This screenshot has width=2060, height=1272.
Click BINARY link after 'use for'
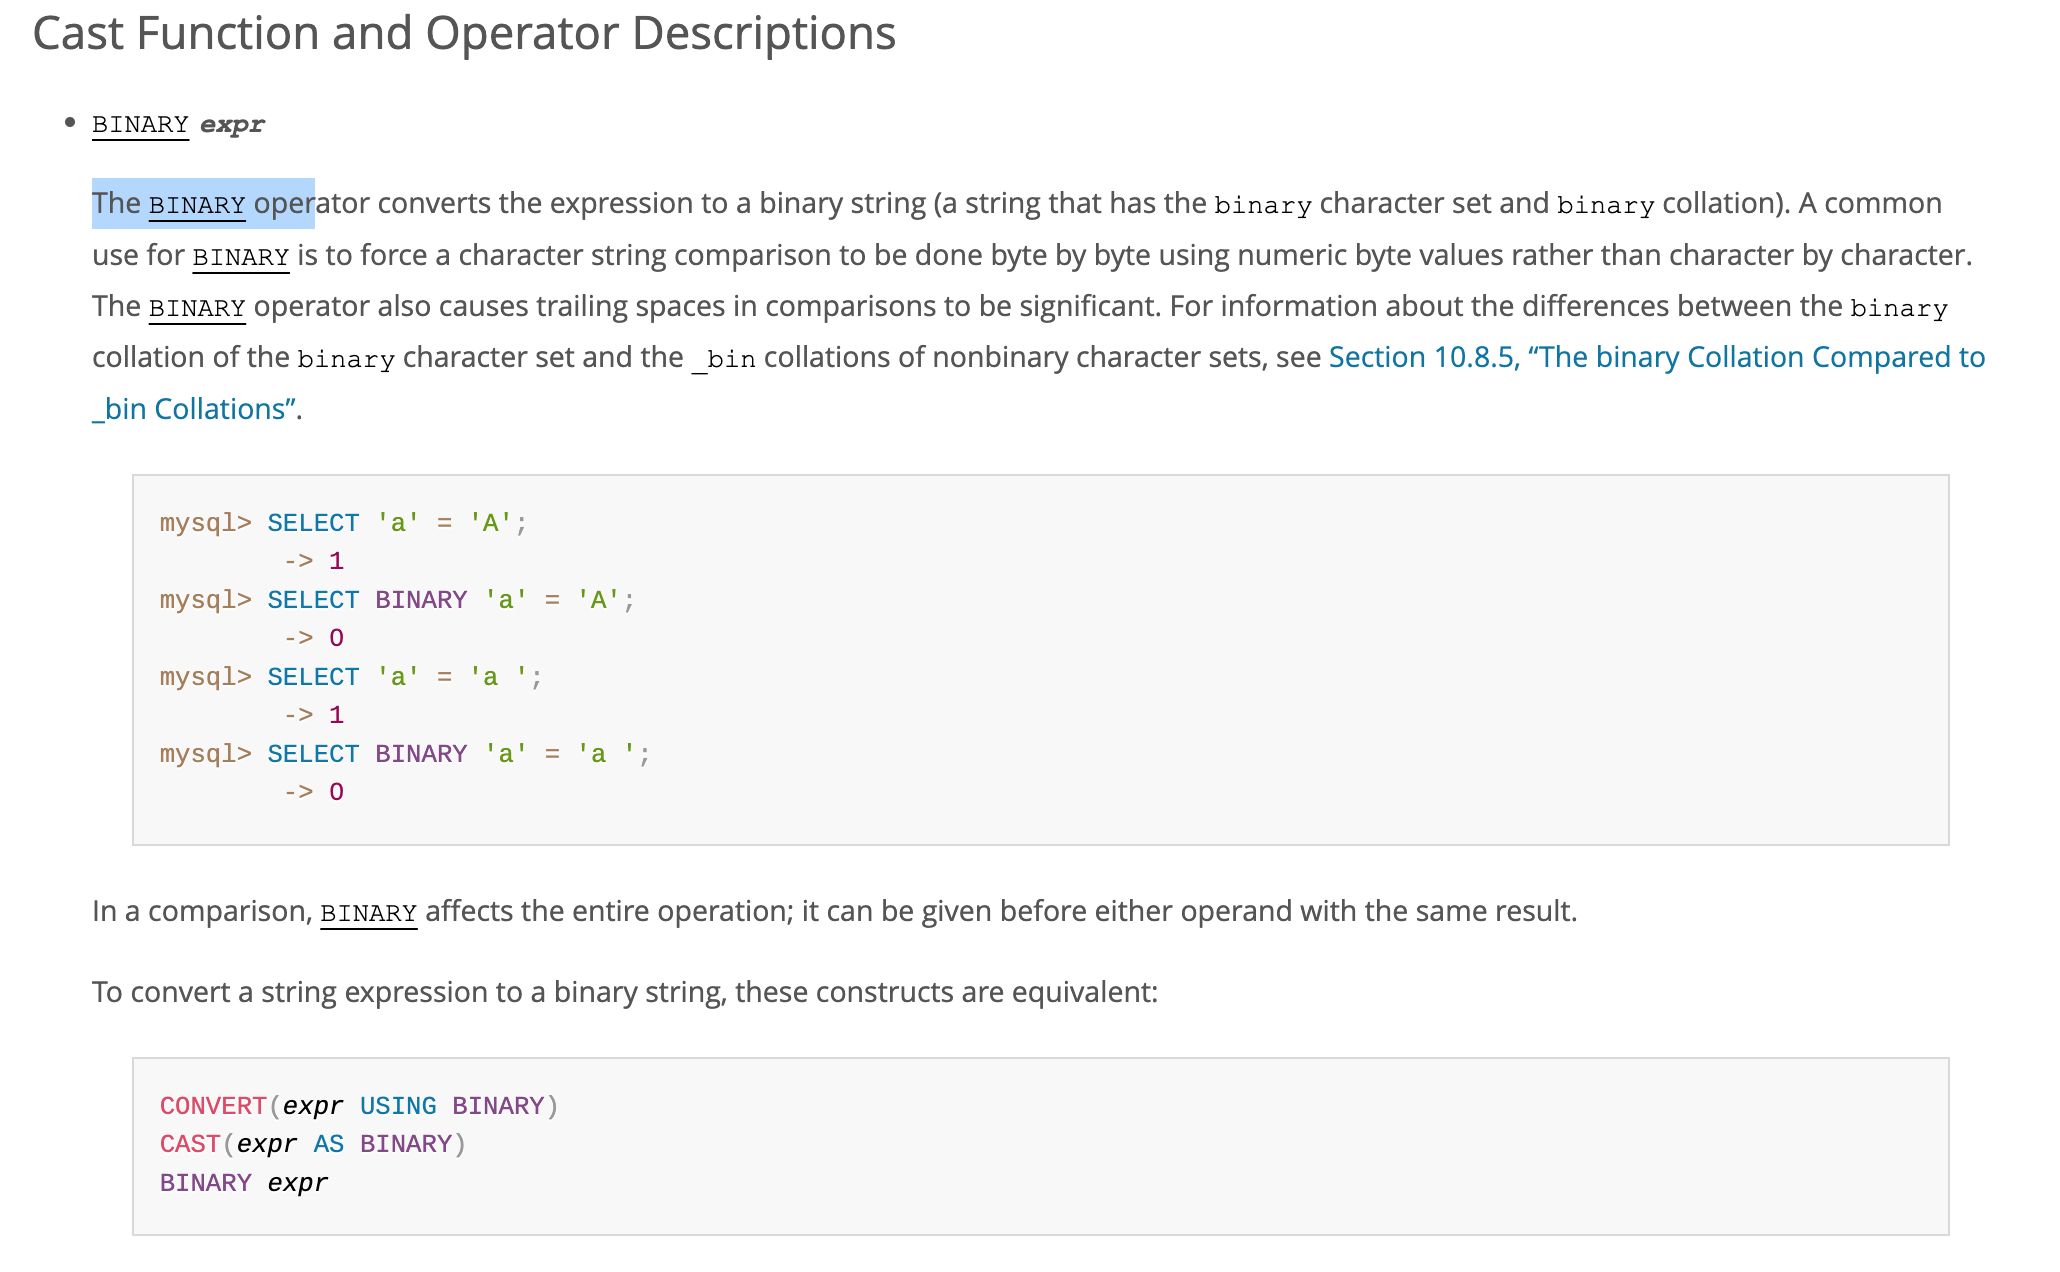point(240,257)
